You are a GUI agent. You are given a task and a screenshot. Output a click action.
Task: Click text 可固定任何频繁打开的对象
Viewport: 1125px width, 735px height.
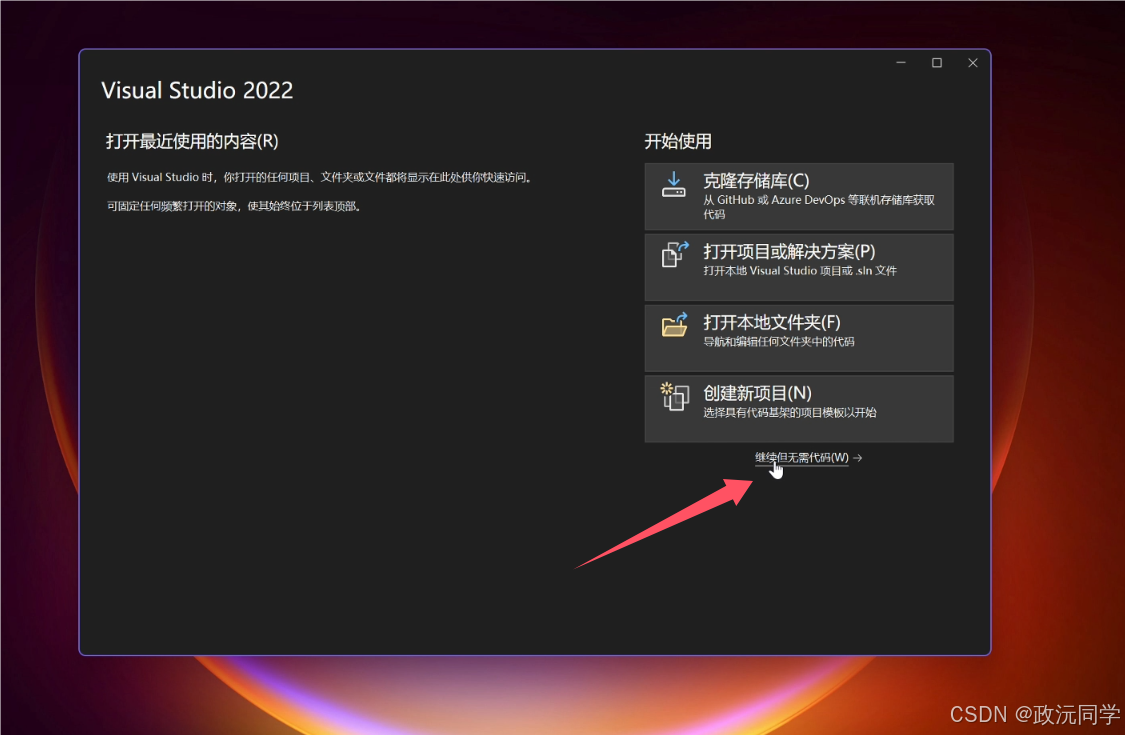click(x=171, y=206)
